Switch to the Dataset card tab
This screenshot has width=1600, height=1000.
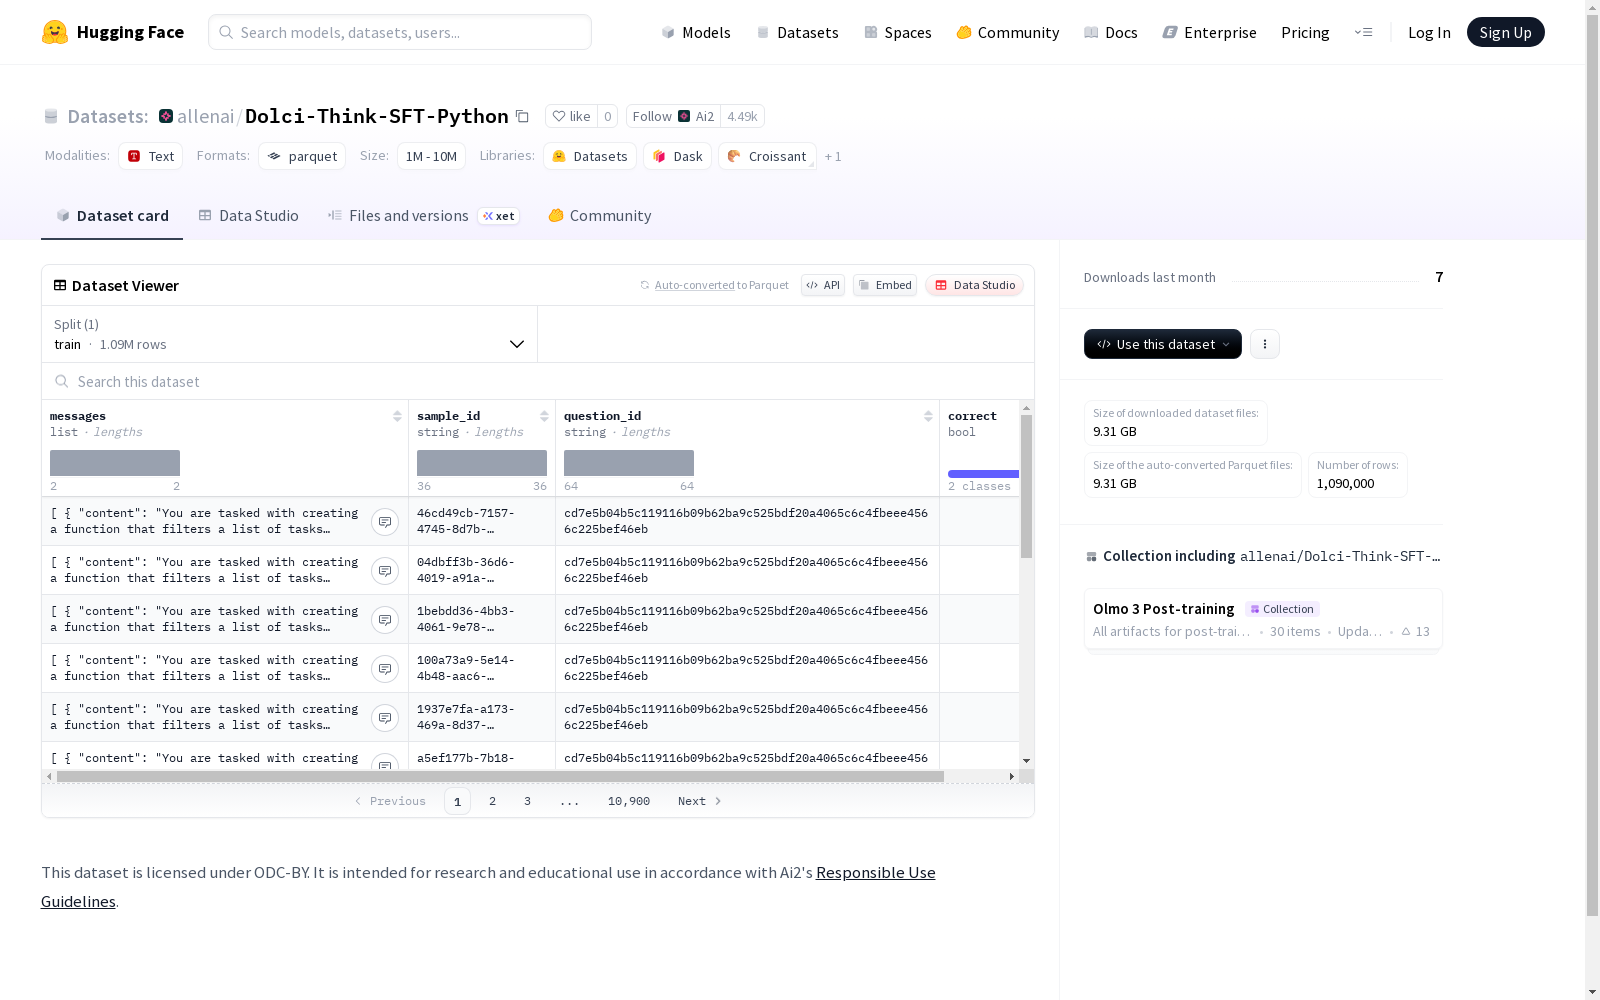112,216
